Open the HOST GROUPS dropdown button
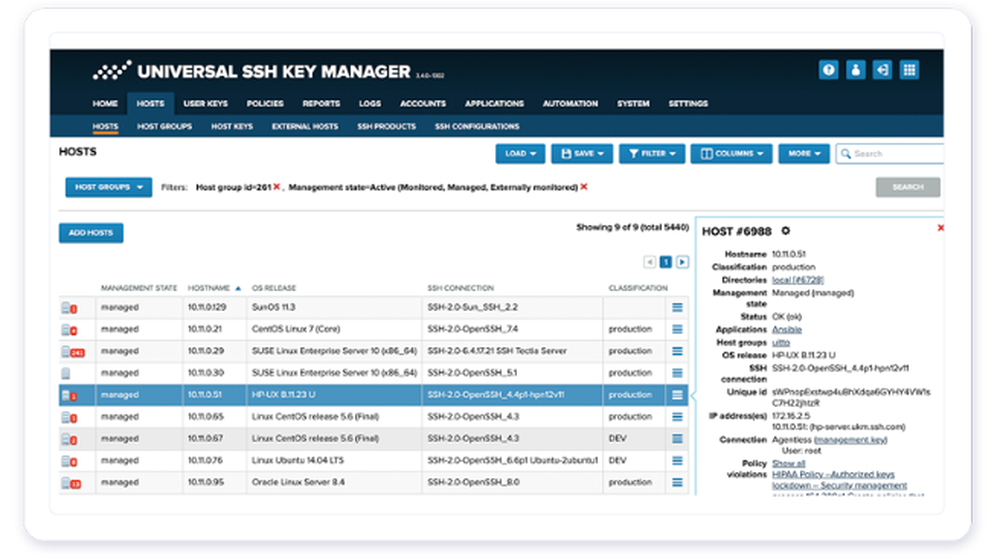 click(108, 187)
